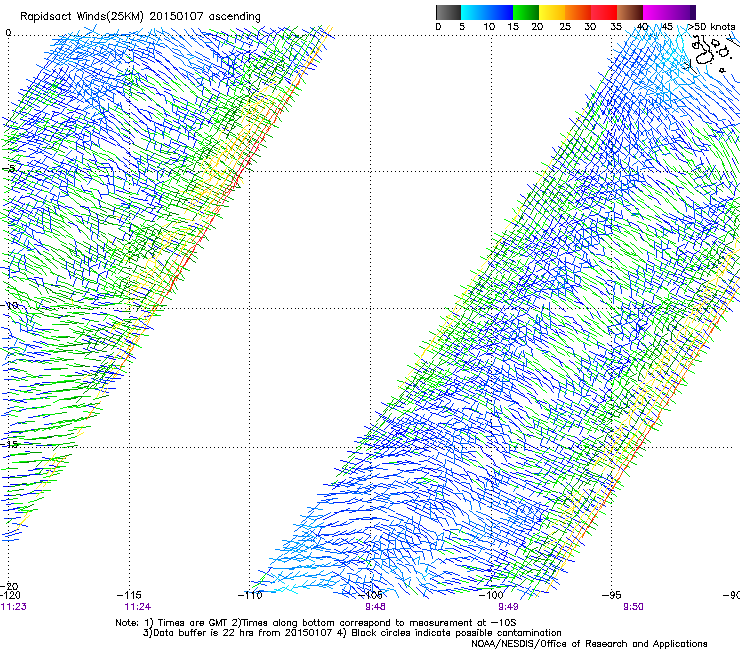Click the latitude label '-15'
This screenshot has width=740, height=650.
[9, 445]
